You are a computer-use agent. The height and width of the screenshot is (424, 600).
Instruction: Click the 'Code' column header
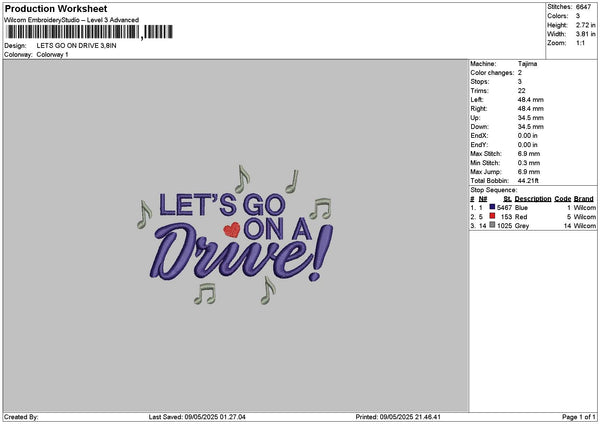click(562, 199)
